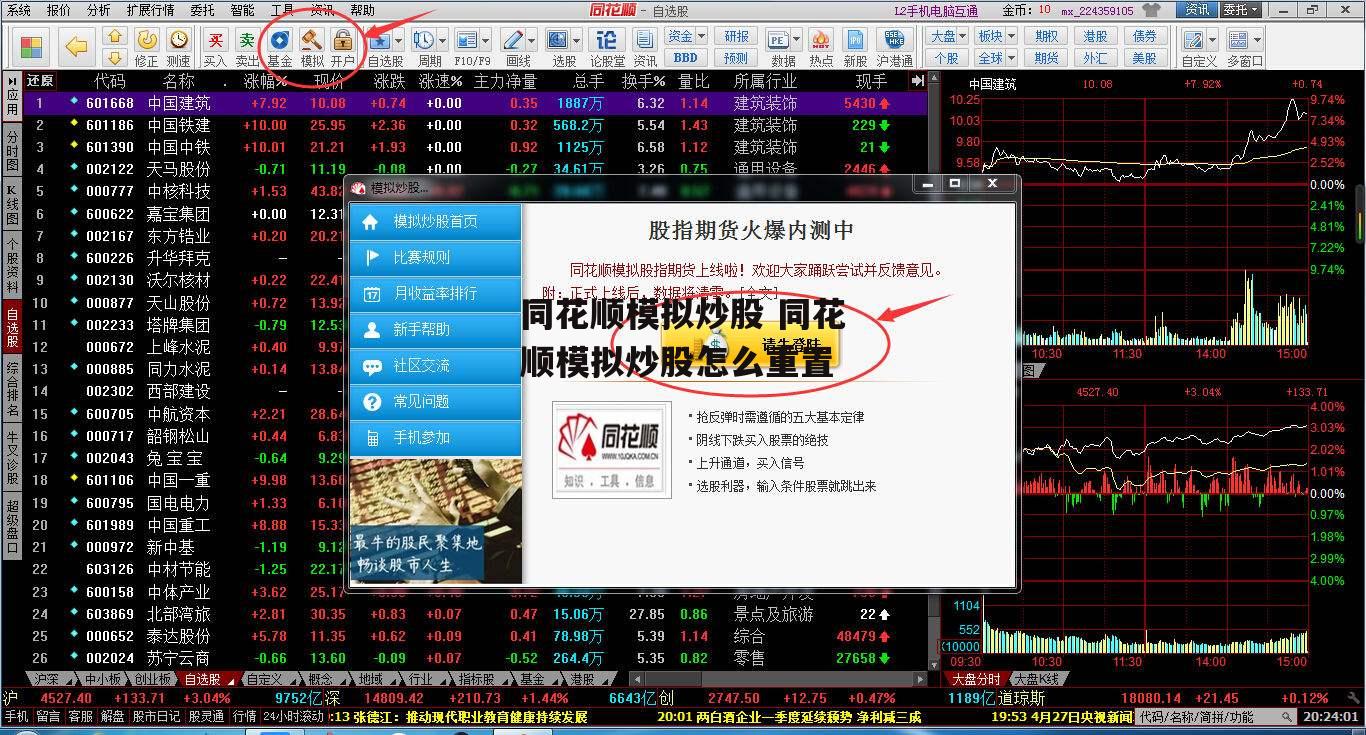Open 比赛规则 in the dialog
The width and height of the screenshot is (1366, 735).
click(435, 258)
